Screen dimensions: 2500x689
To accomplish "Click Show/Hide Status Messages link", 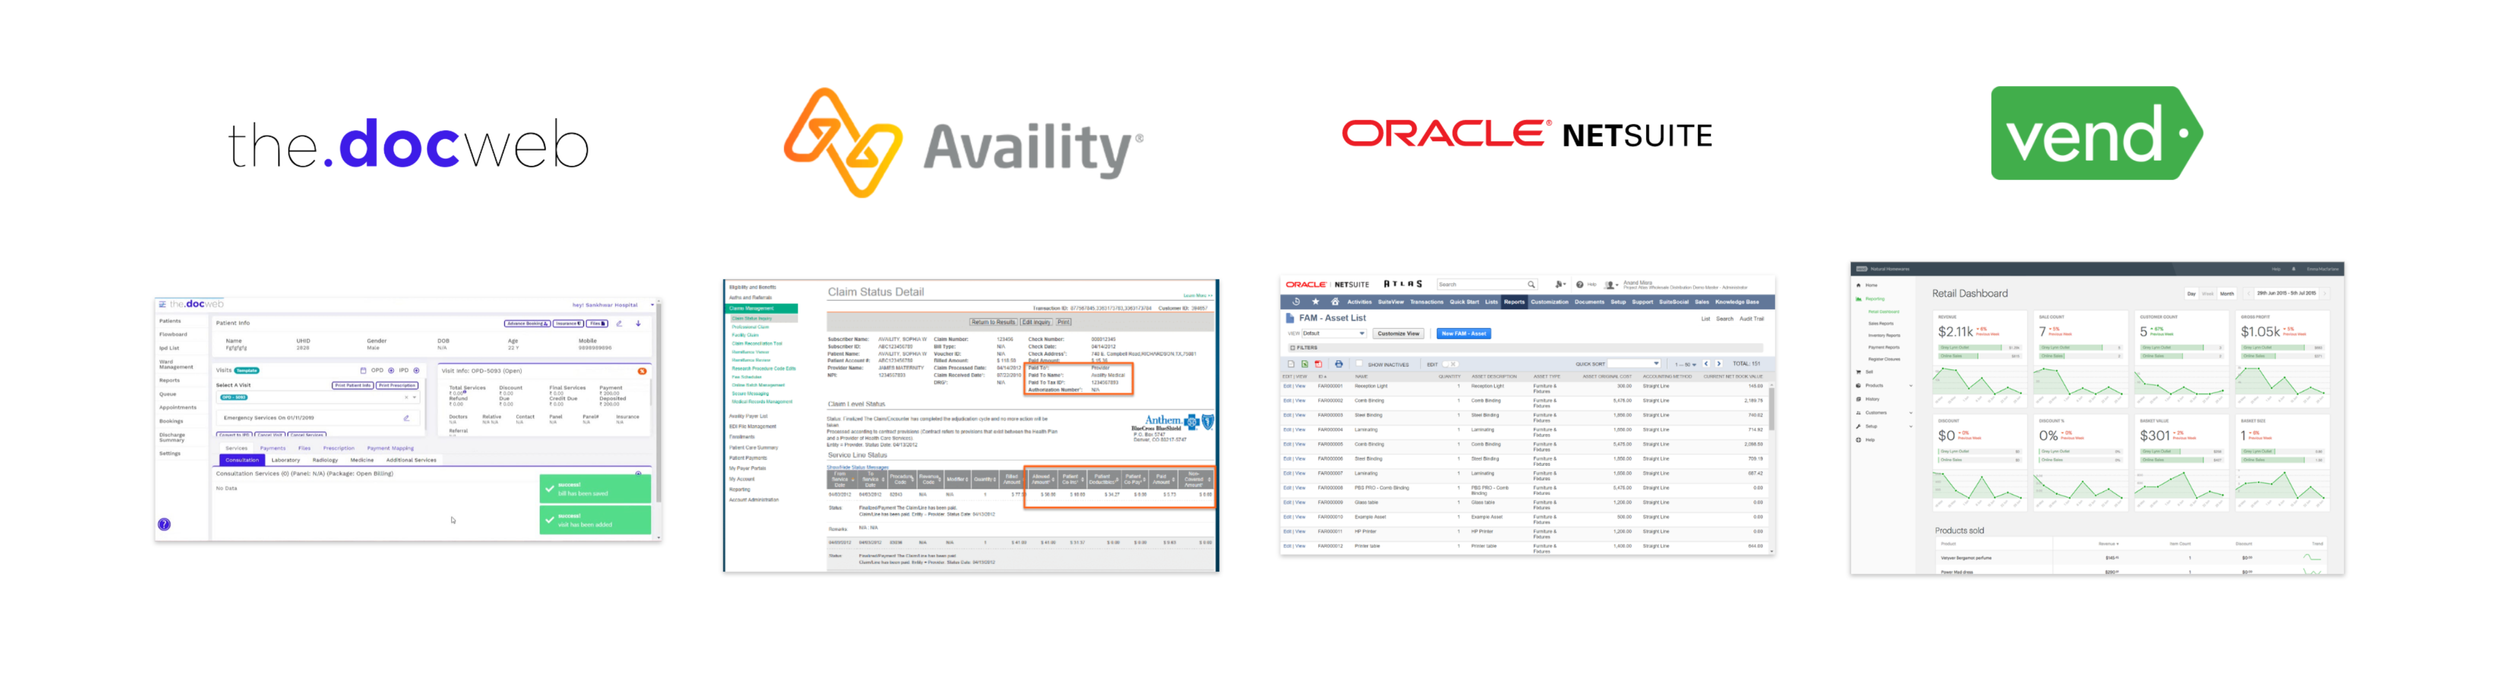I will pos(858,467).
